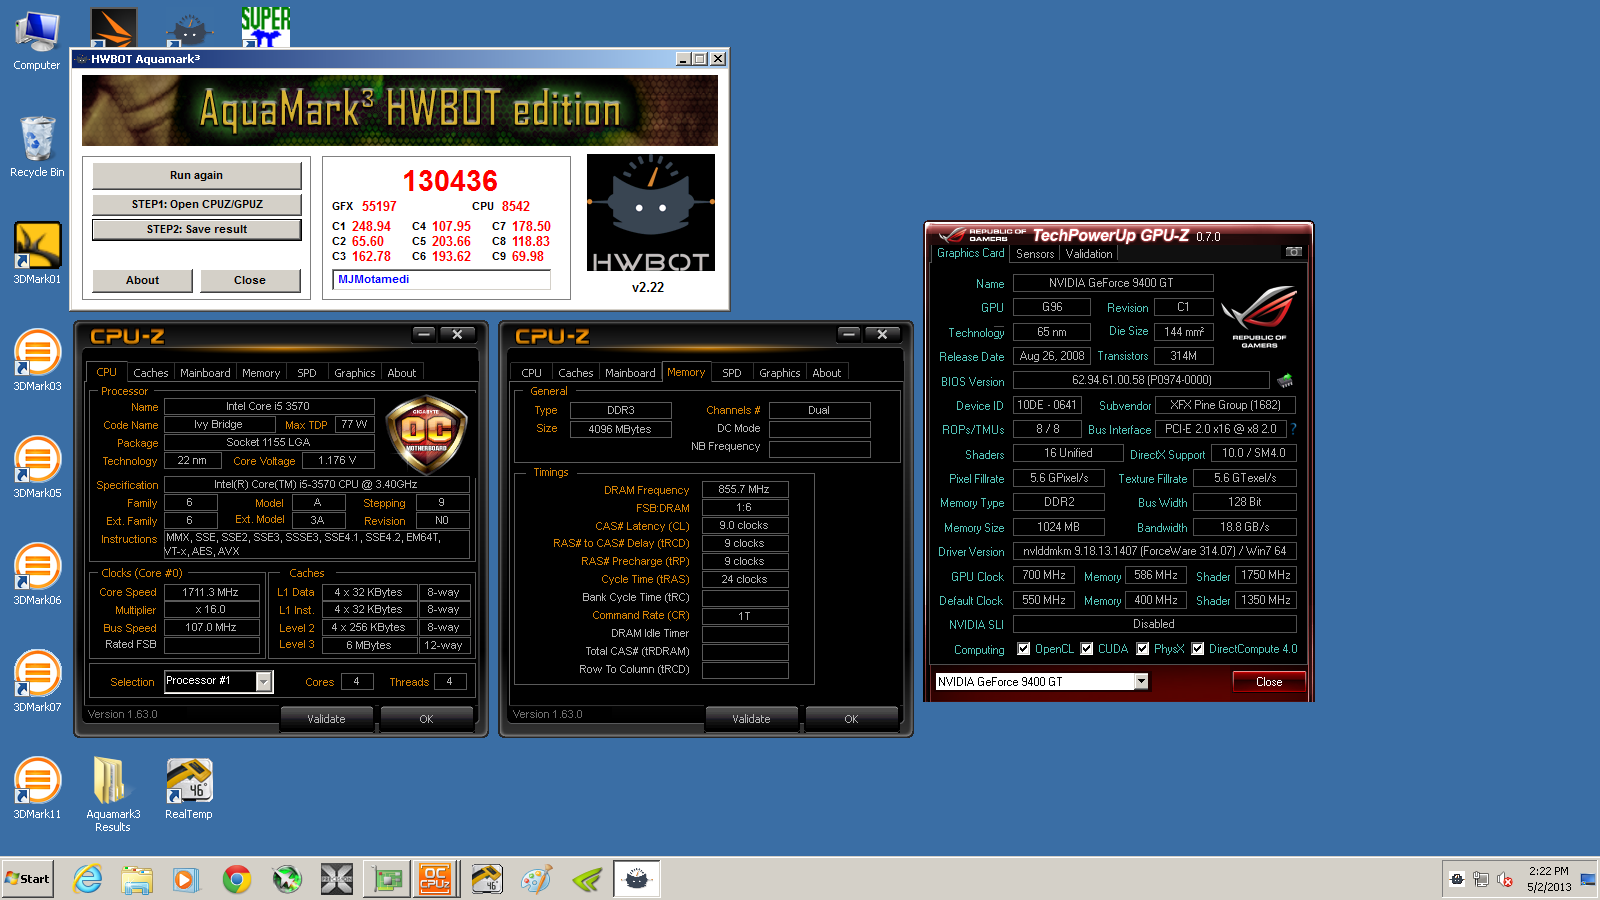Switch to the Validation tab in GPU-Z
The width and height of the screenshot is (1600, 900).
point(1089,254)
